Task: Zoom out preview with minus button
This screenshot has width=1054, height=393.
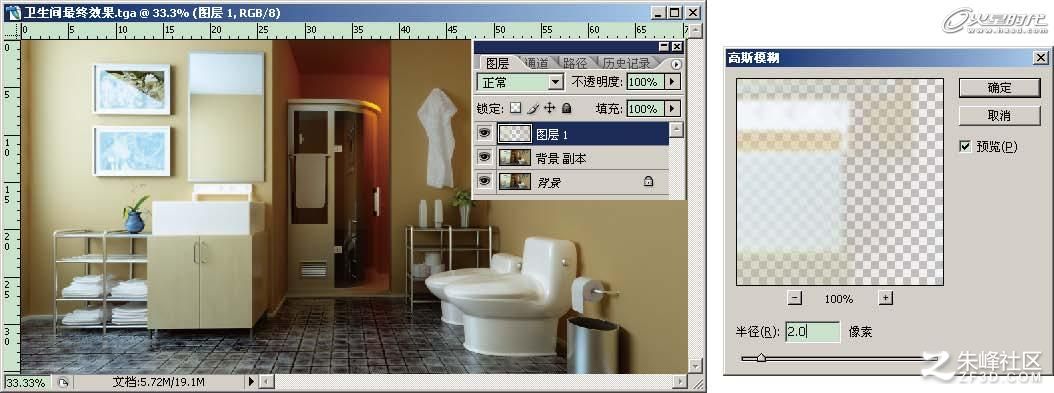Action: (x=795, y=298)
